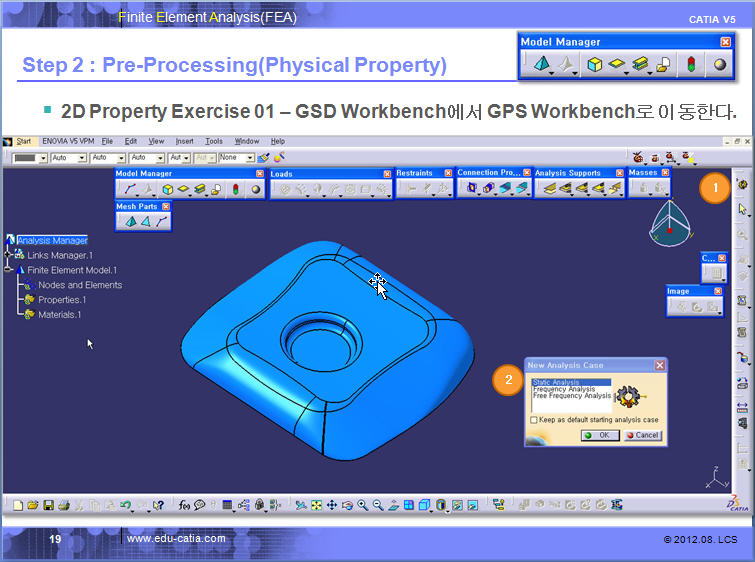
Task: Click the New document icon in the bottom toolbar
Action: 18,505
